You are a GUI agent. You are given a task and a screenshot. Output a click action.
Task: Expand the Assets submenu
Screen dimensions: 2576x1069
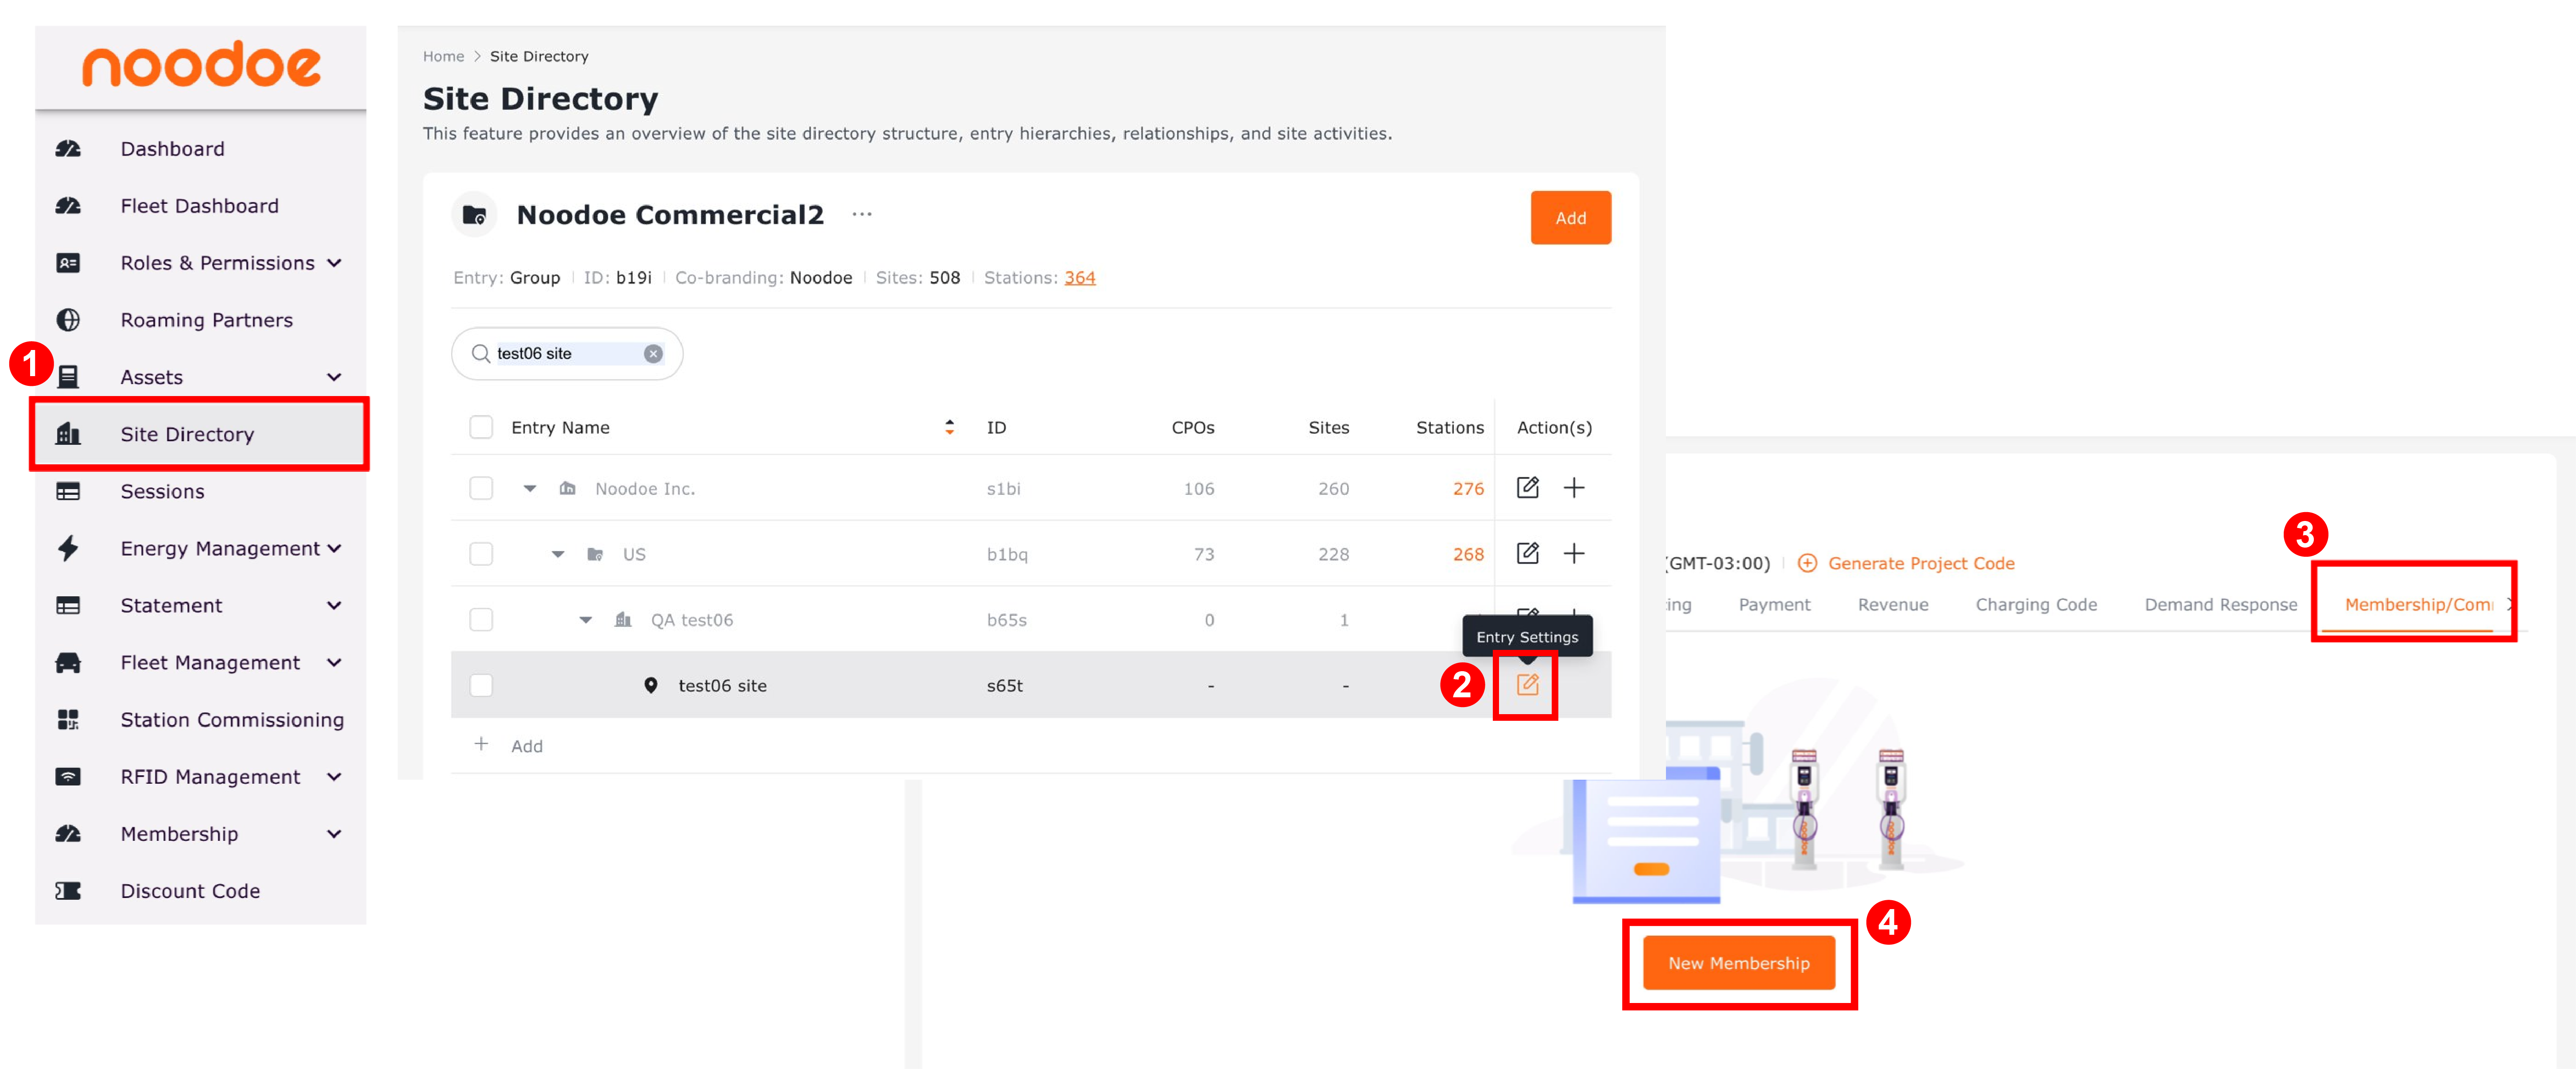tap(334, 377)
